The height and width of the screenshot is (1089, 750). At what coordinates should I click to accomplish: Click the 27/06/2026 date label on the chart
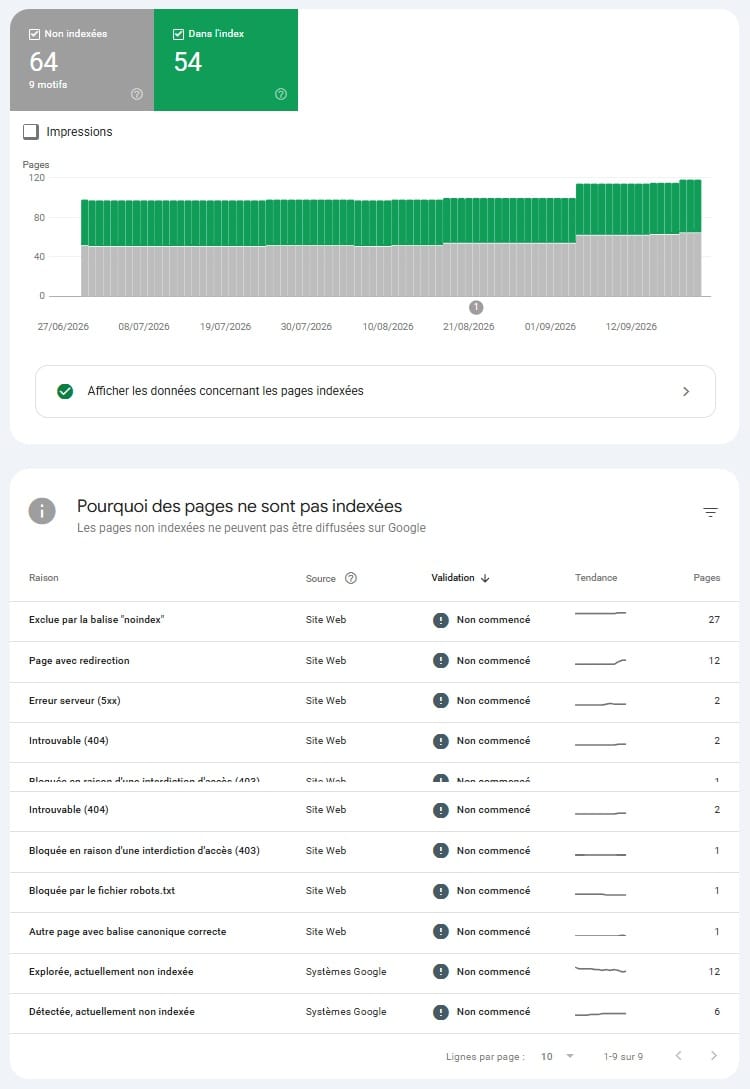(63, 326)
